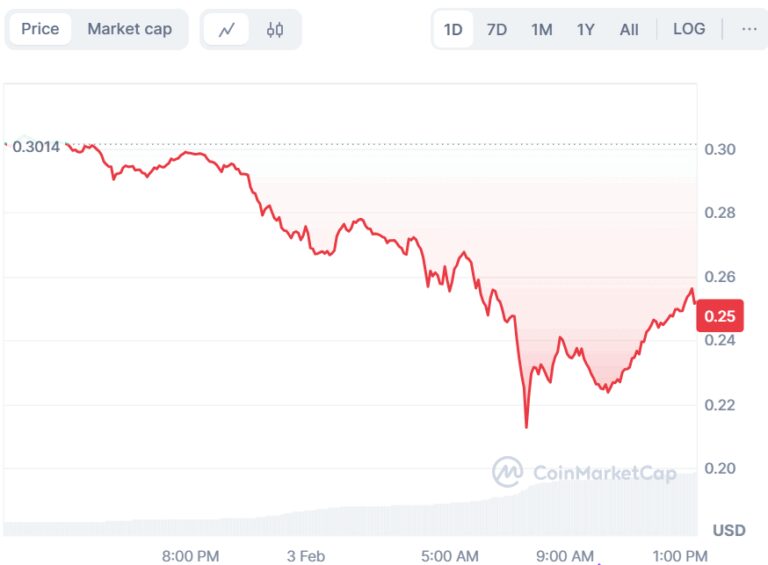Choose the 1M time range
Screen dimensions: 768x565
541,29
